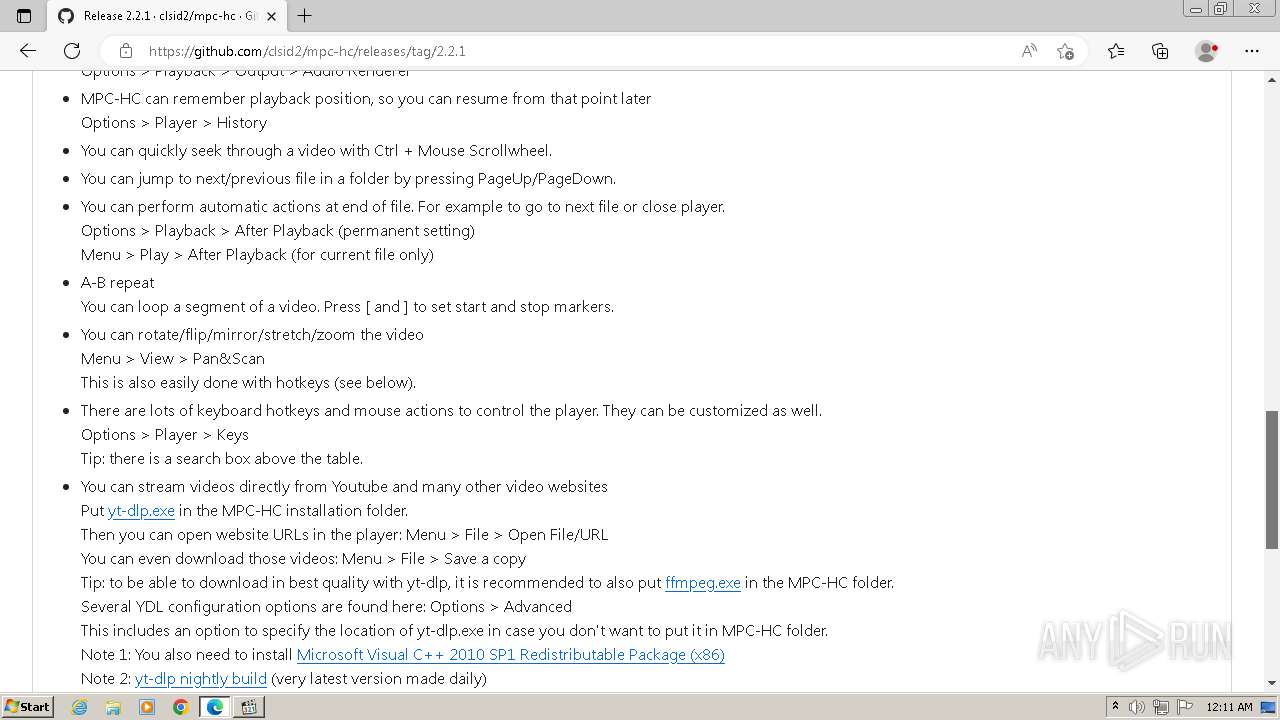Open the Windows Start menu
Viewport: 1280px width, 720px height.
tap(27, 706)
